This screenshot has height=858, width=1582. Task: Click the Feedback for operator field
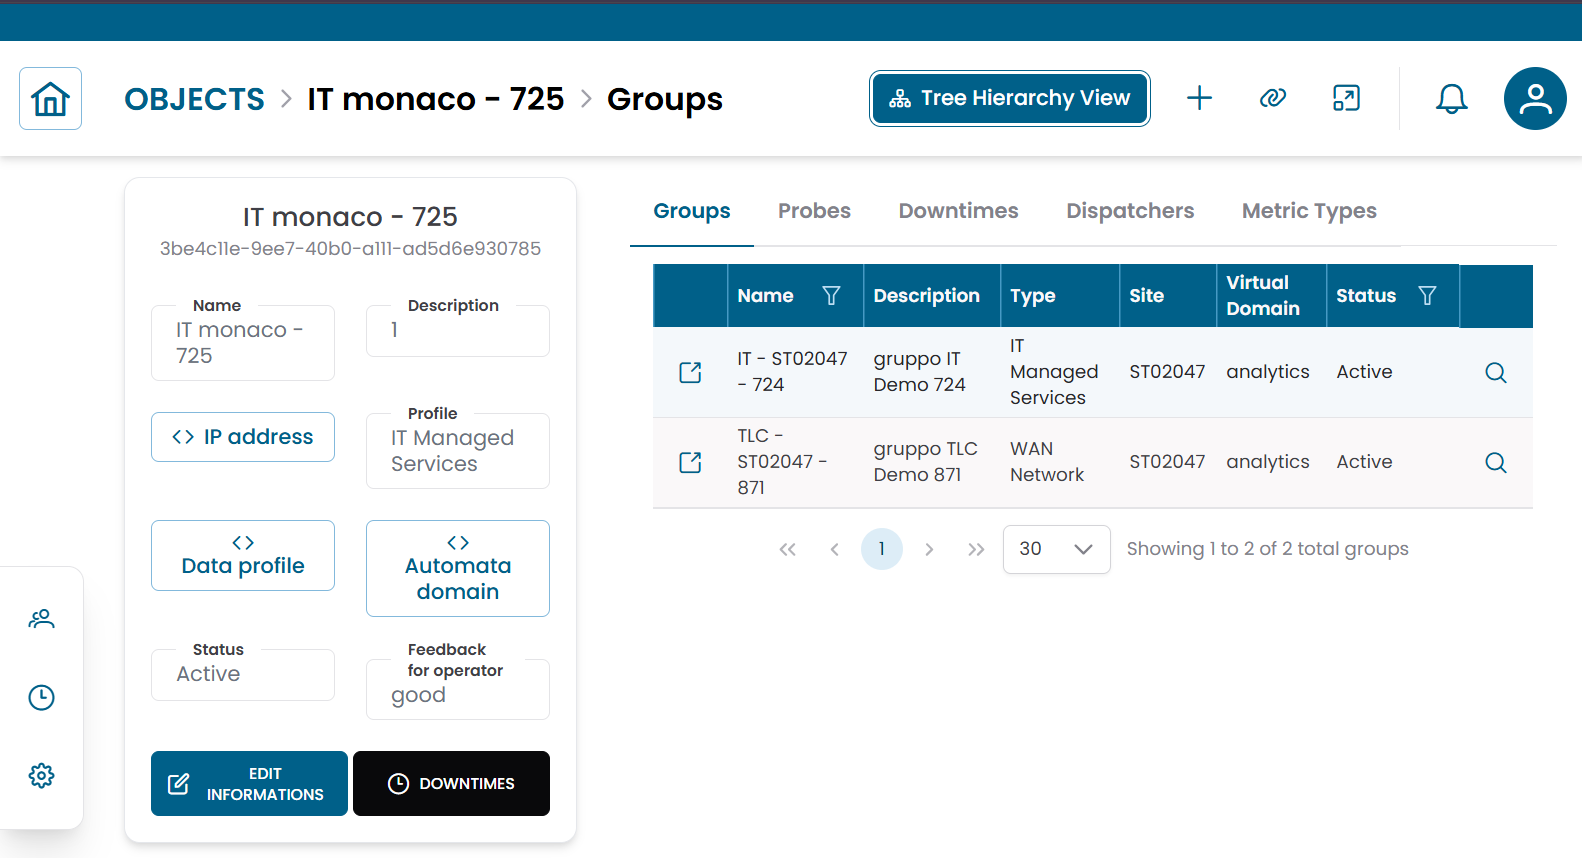click(458, 689)
